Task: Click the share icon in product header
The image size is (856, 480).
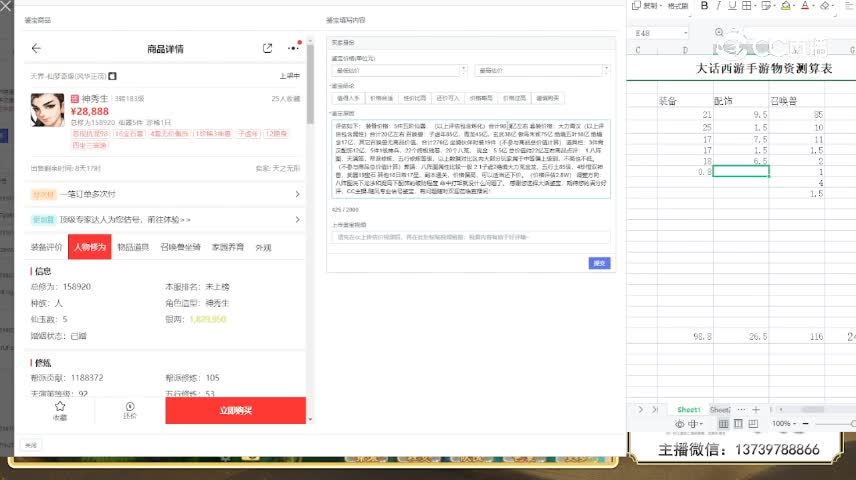Action: coord(267,48)
